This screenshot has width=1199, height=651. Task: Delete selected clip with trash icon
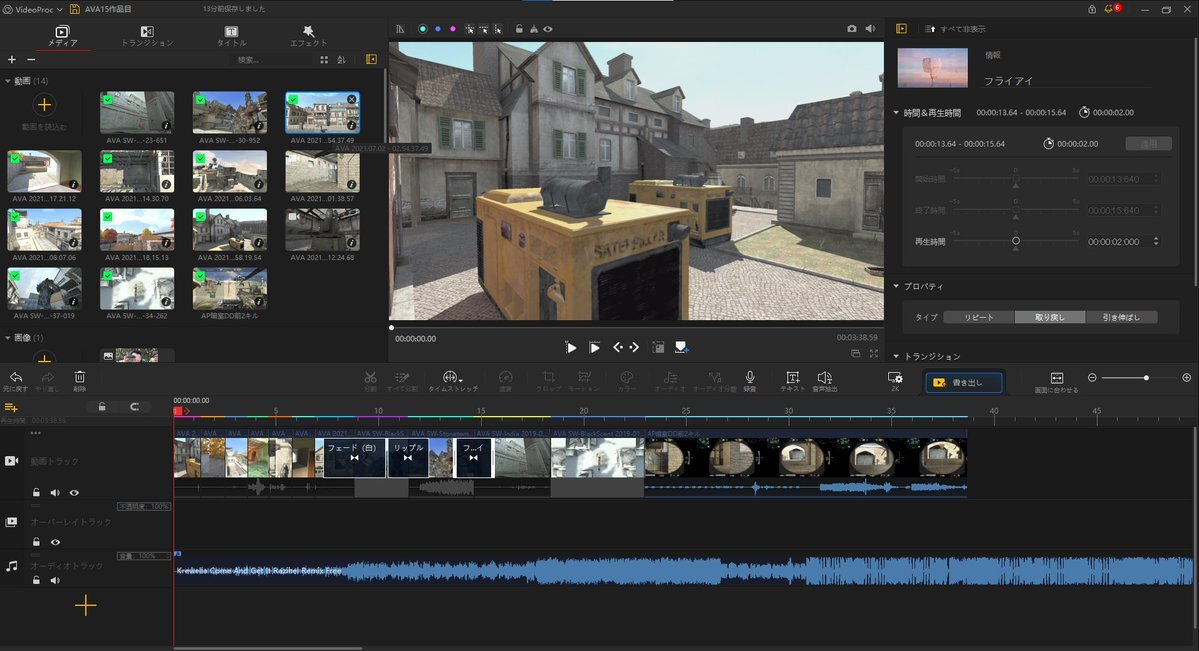pyautogui.click(x=80, y=380)
